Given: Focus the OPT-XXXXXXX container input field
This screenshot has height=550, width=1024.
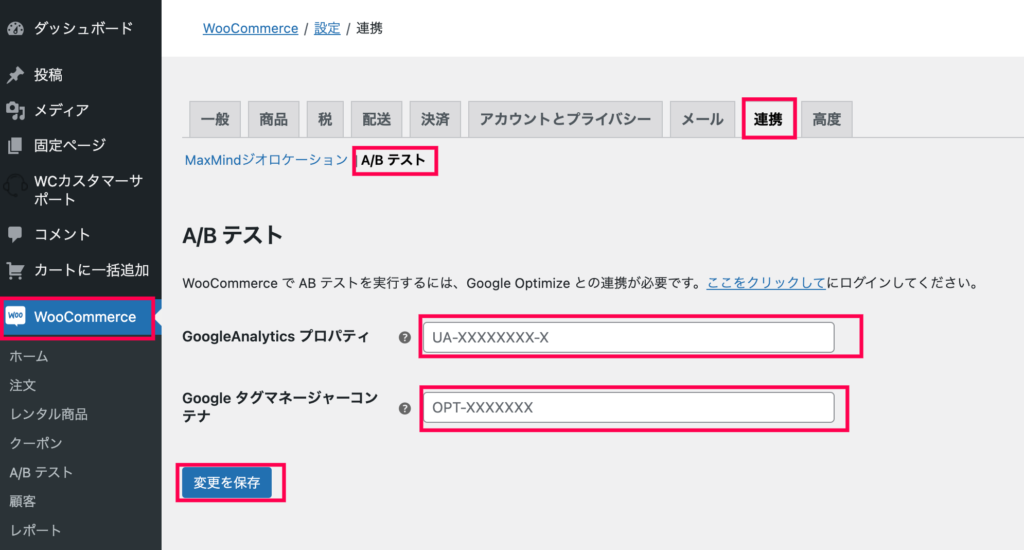Looking at the screenshot, I should click(628, 408).
